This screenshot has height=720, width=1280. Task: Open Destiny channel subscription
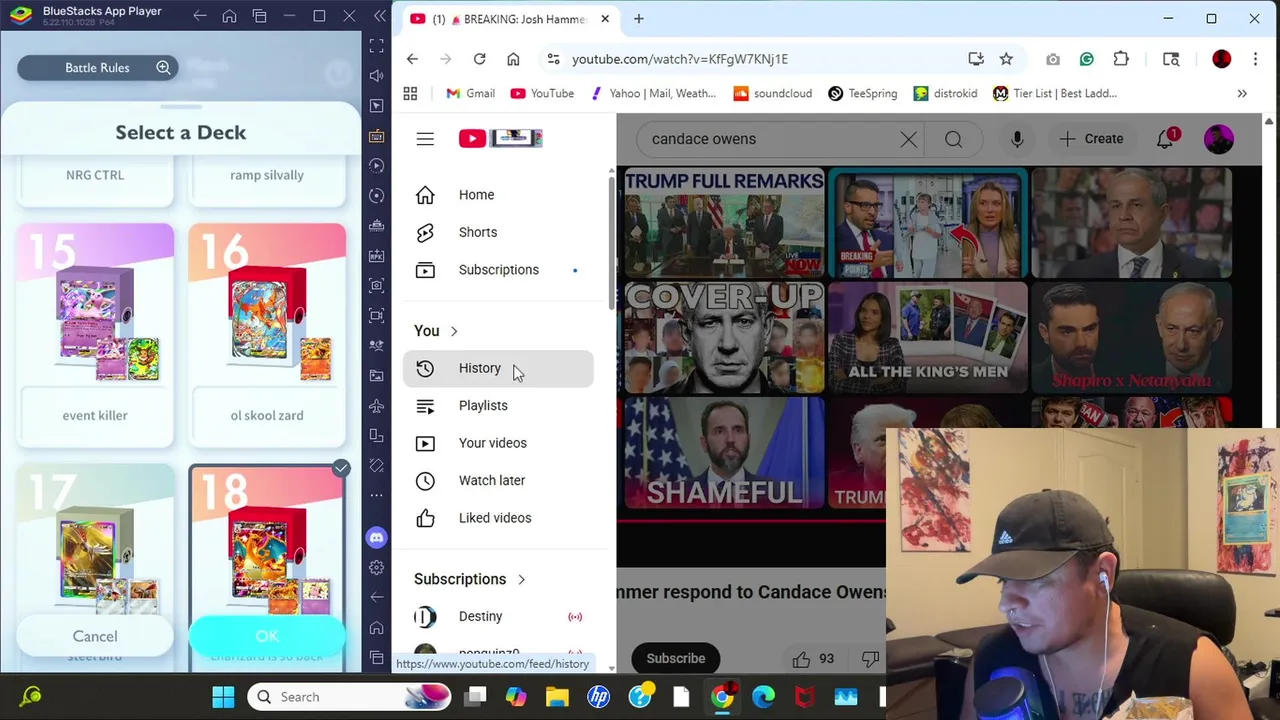(x=498, y=617)
